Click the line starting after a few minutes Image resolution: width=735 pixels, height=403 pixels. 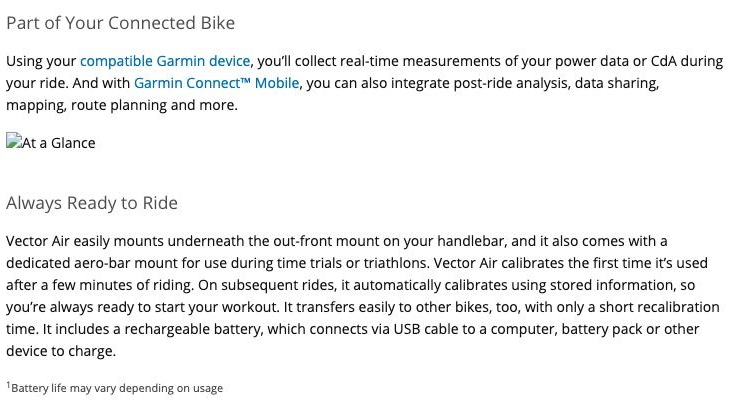click(350, 285)
